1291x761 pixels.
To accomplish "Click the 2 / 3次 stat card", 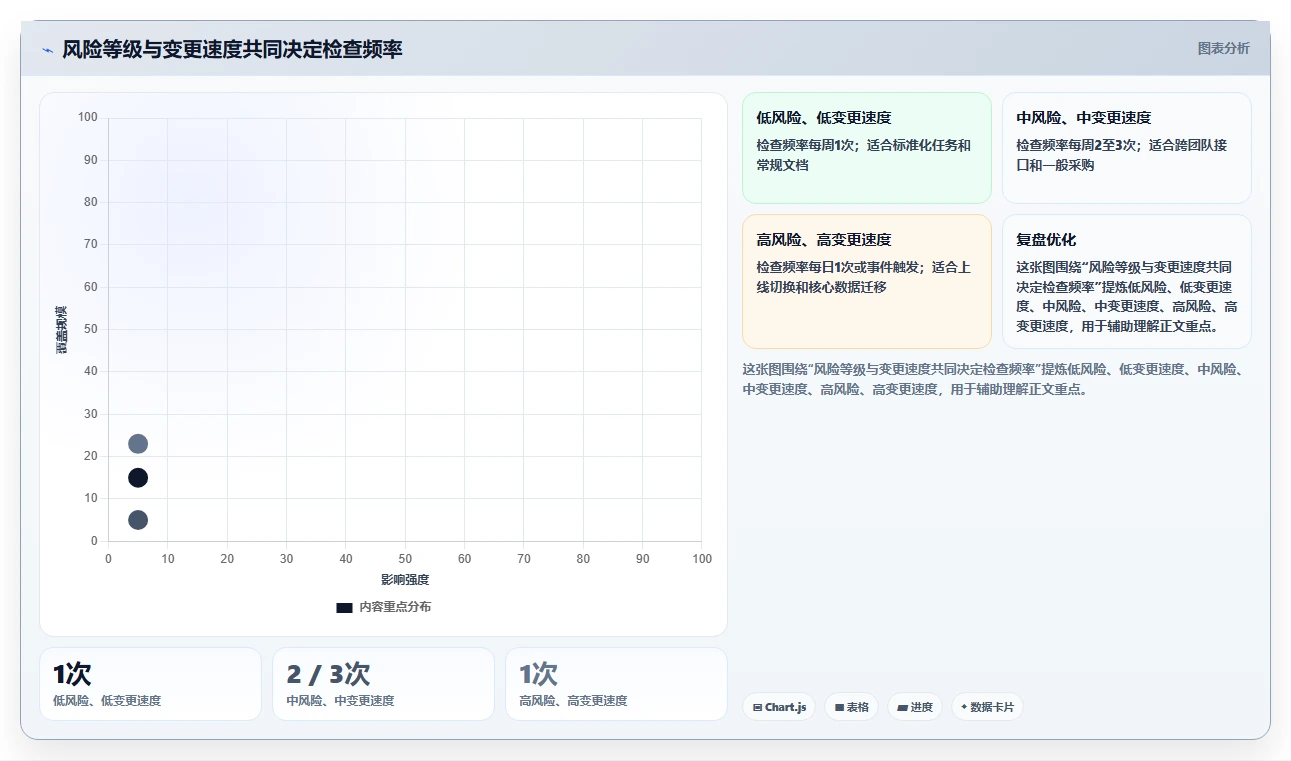I will [383, 684].
